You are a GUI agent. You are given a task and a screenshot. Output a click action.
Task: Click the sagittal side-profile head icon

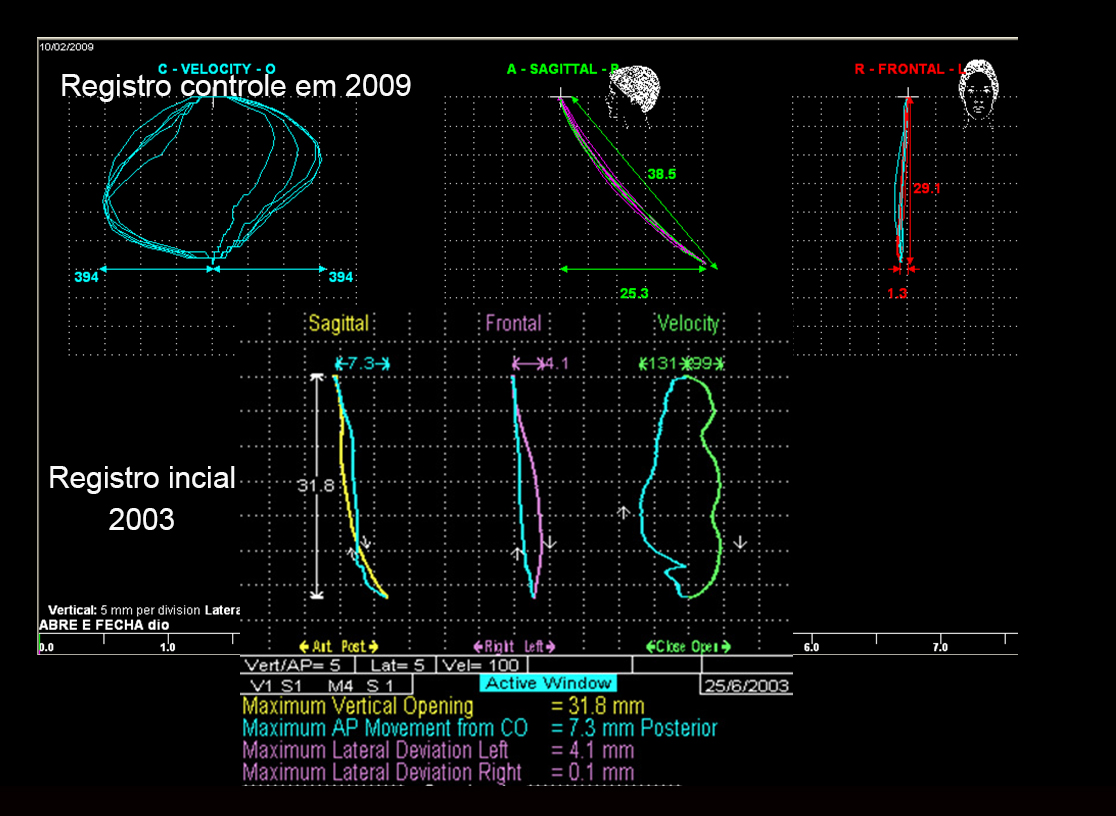tap(635, 94)
